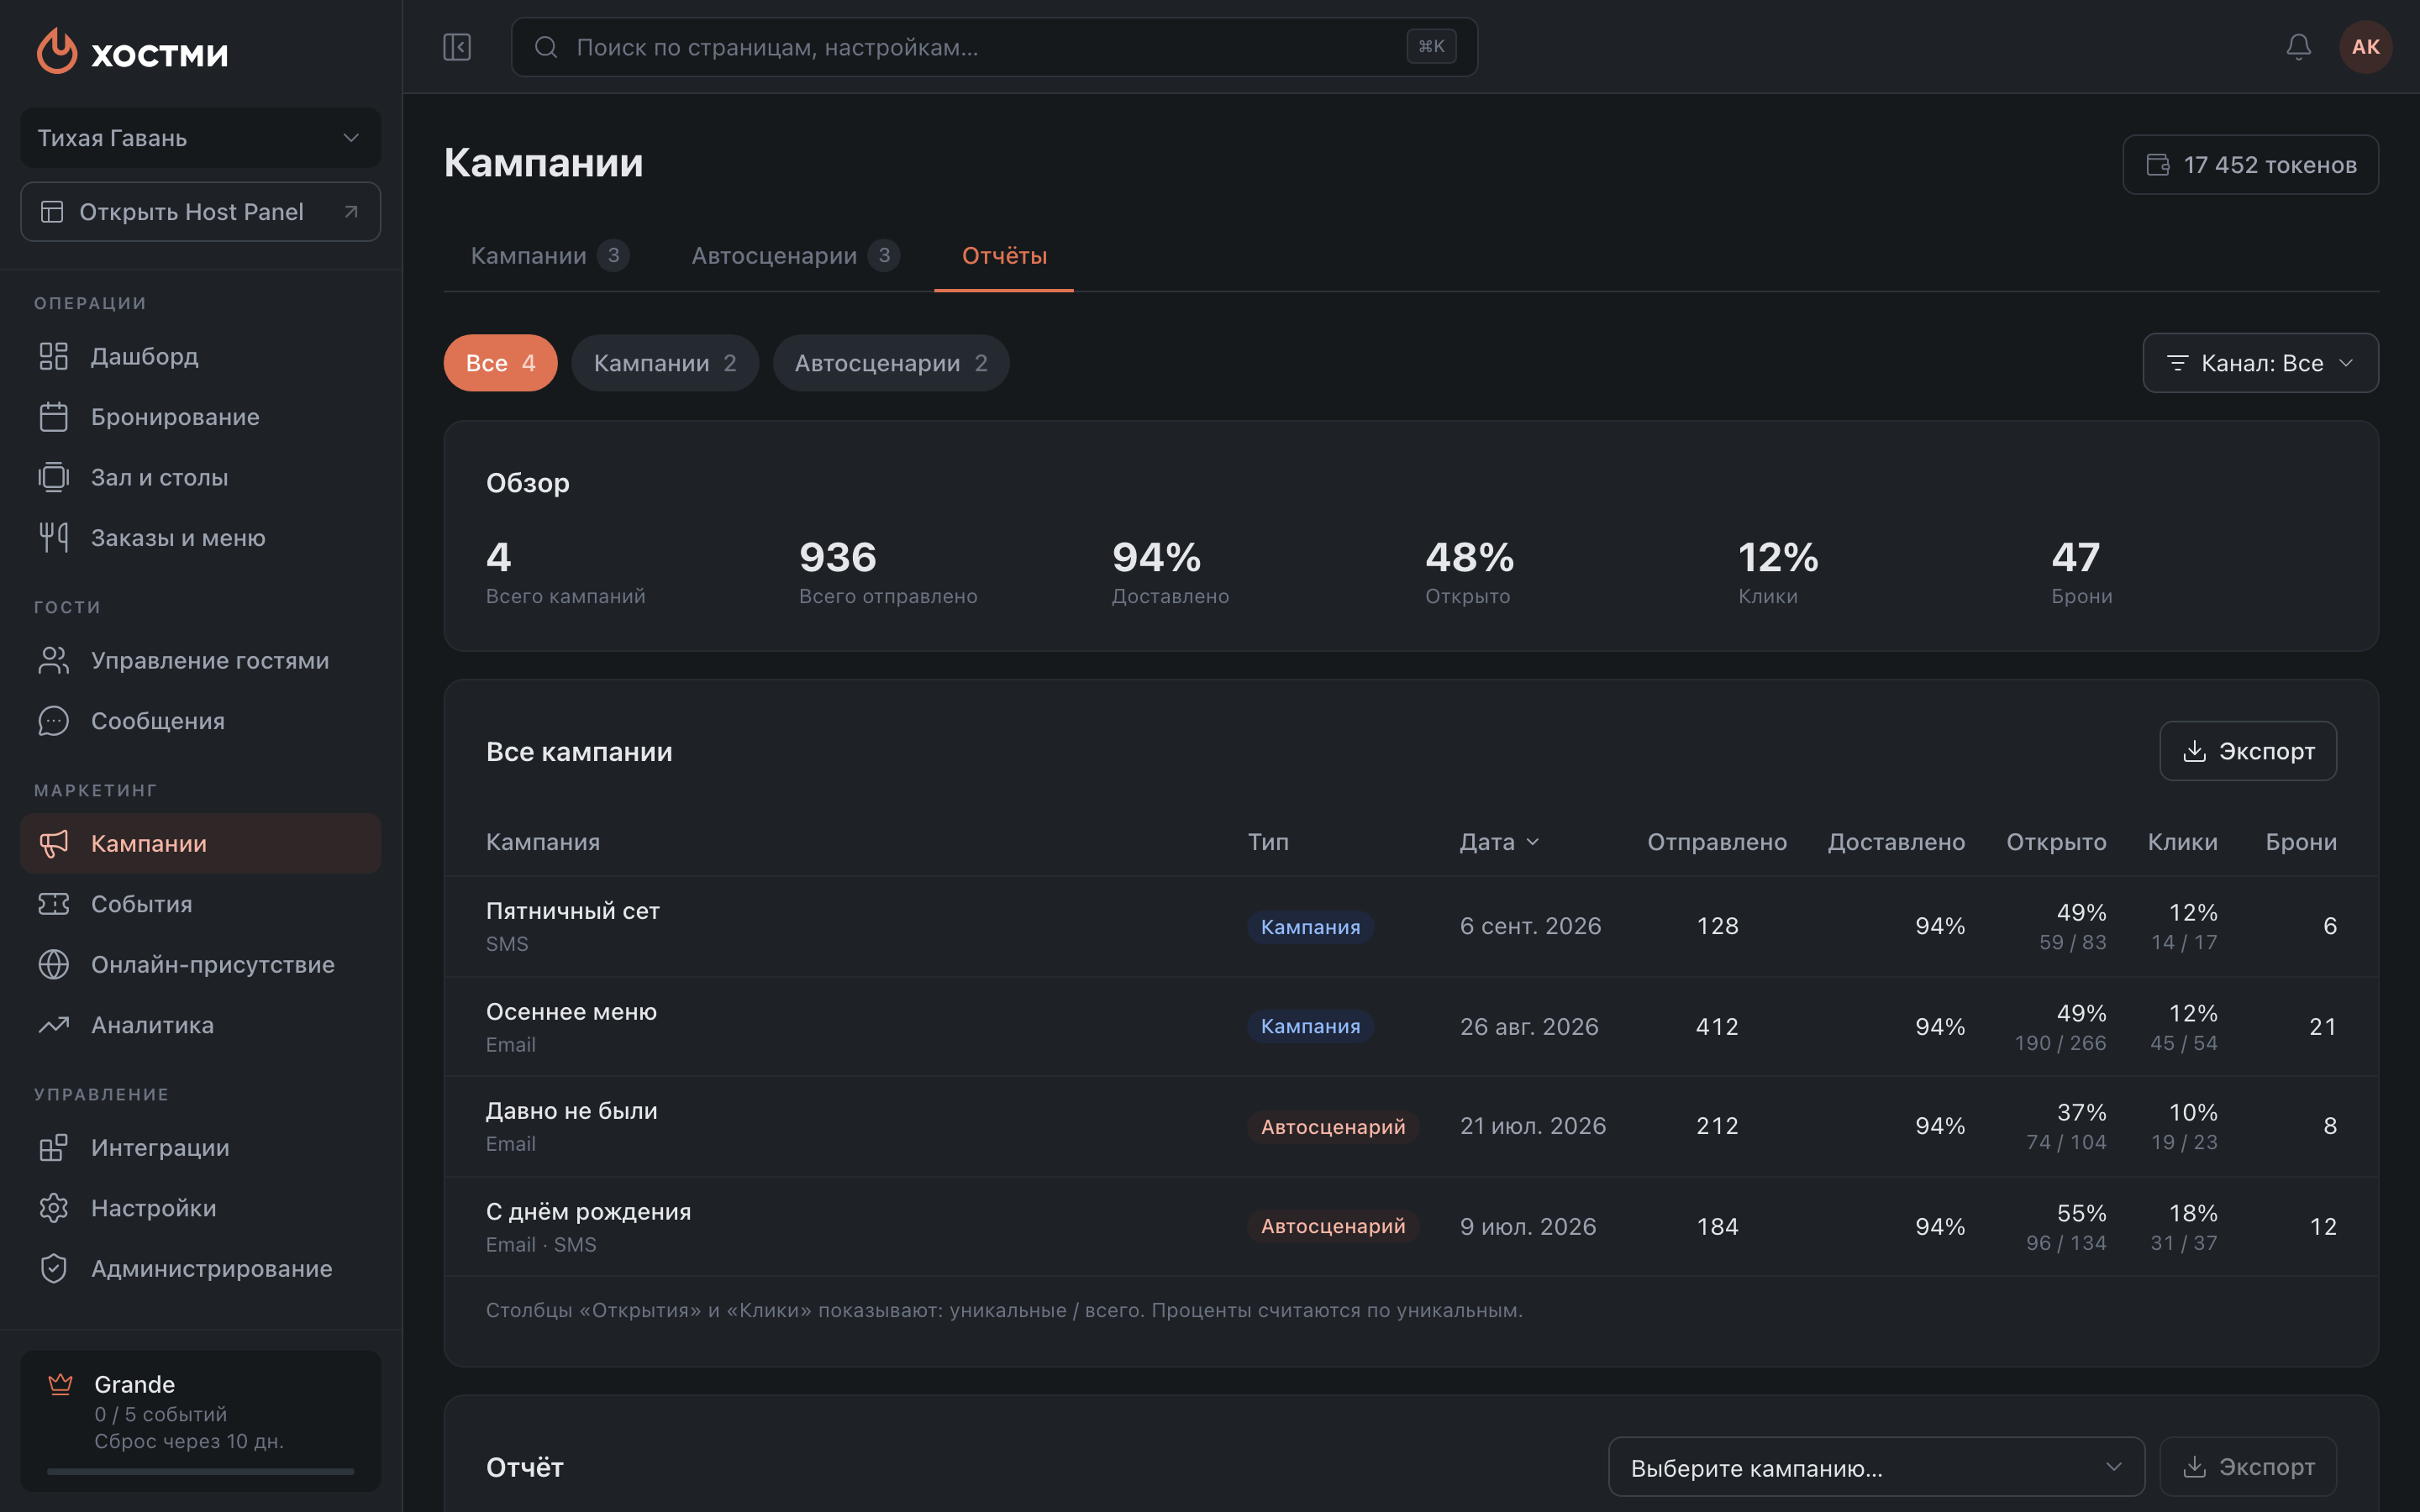The height and width of the screenshot is (1512, 2420).
Task: Open the Осеннее меню campaign row
Action: 1411,1027
